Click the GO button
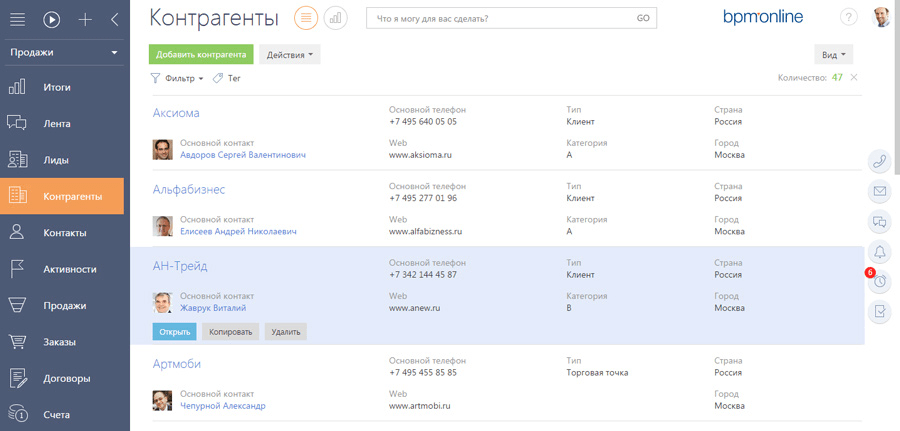This screenshot has height=431, width=900. click(643, 18)
